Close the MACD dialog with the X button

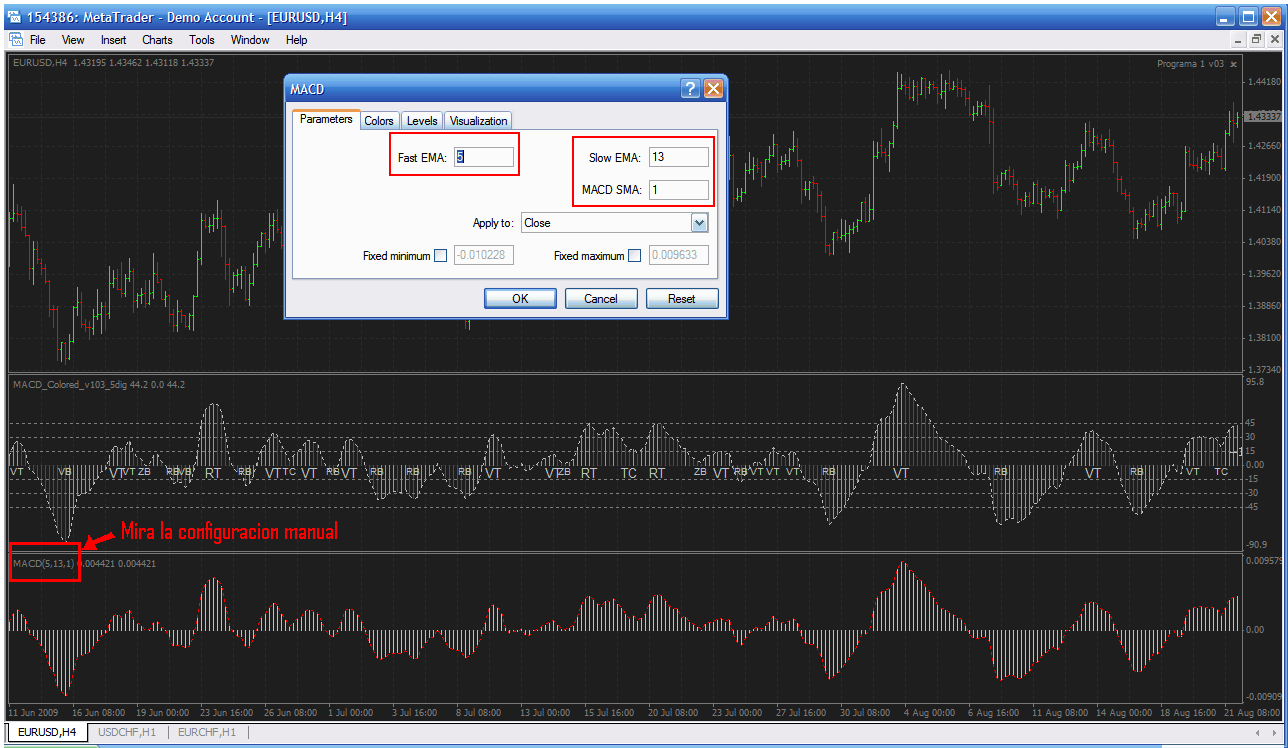[x=713, y=89]
